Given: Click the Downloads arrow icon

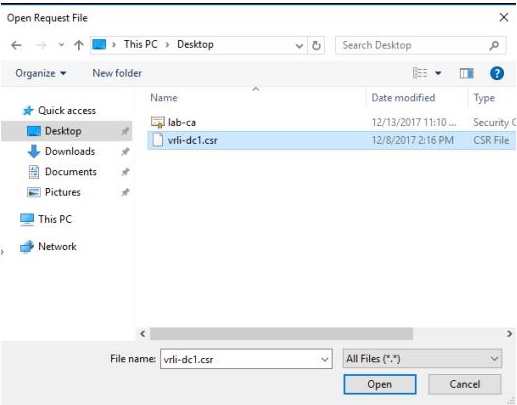Looking at the screenshot, I should point(33,151).
